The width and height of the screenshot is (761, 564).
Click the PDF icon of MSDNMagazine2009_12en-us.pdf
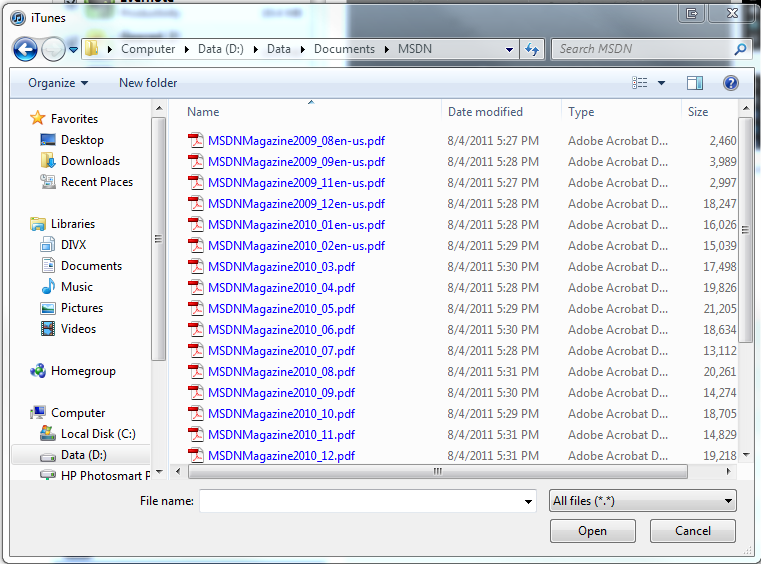(196, 203)
